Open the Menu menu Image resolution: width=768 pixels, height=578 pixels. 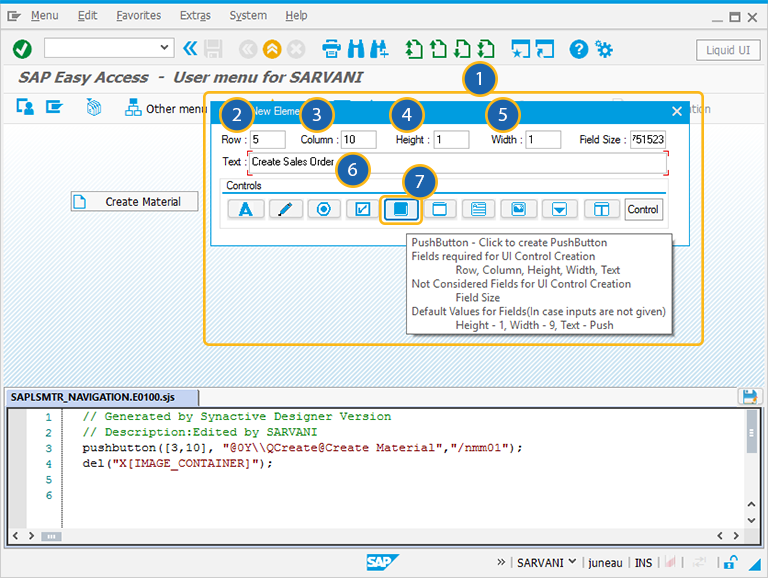pyautogui.click(x=45, y=16)
